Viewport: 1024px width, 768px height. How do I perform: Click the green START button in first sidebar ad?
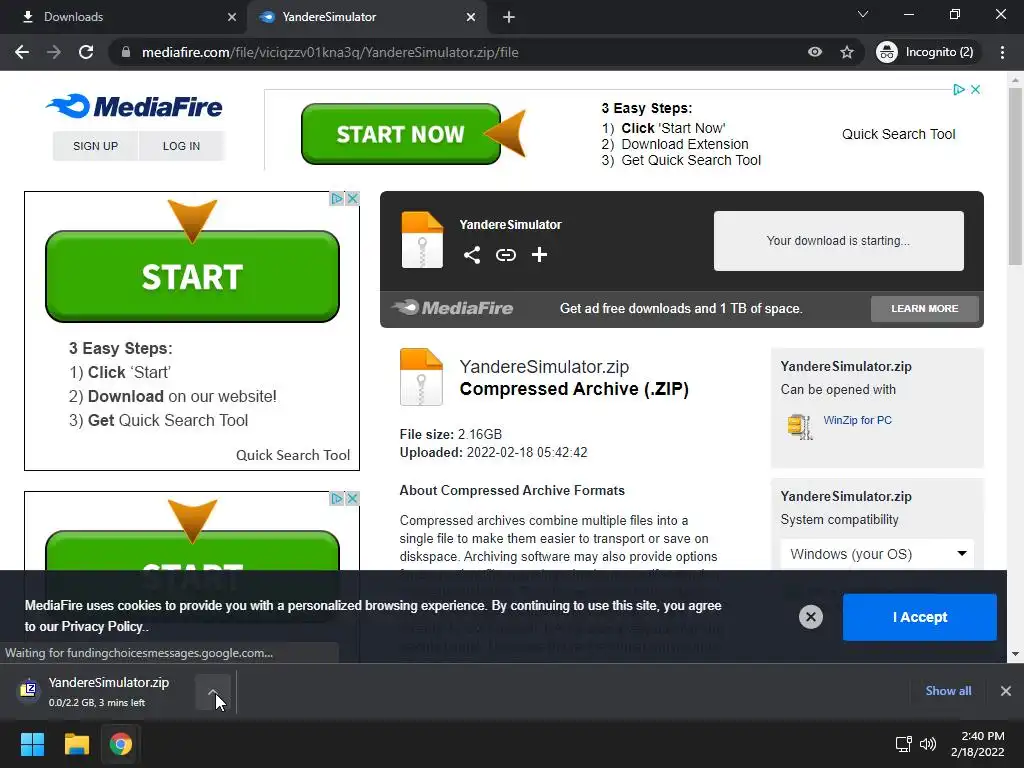click(192, 276)
